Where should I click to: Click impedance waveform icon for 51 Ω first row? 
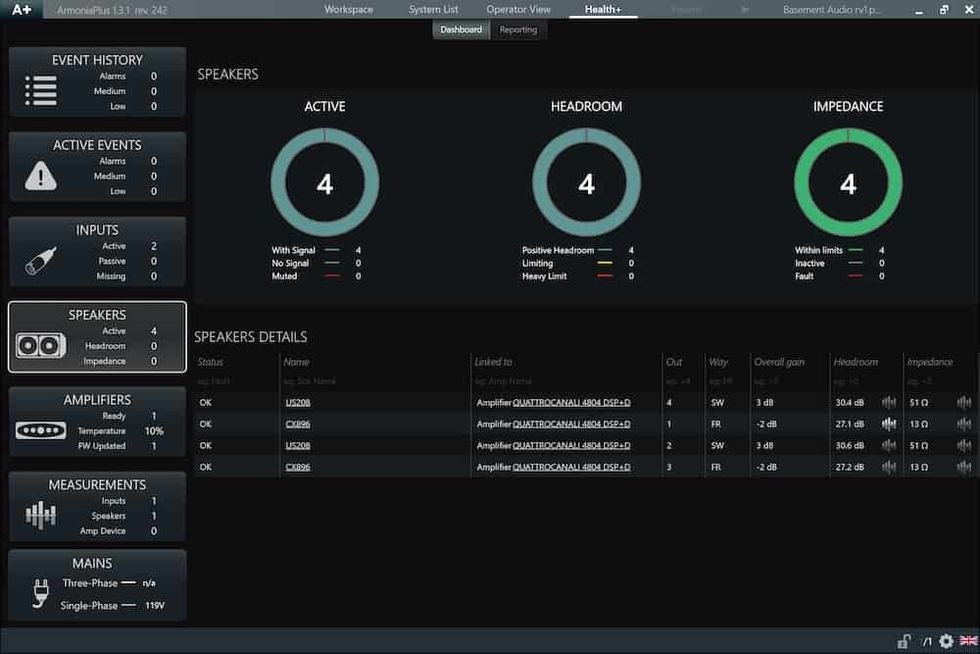coord(964,403)
